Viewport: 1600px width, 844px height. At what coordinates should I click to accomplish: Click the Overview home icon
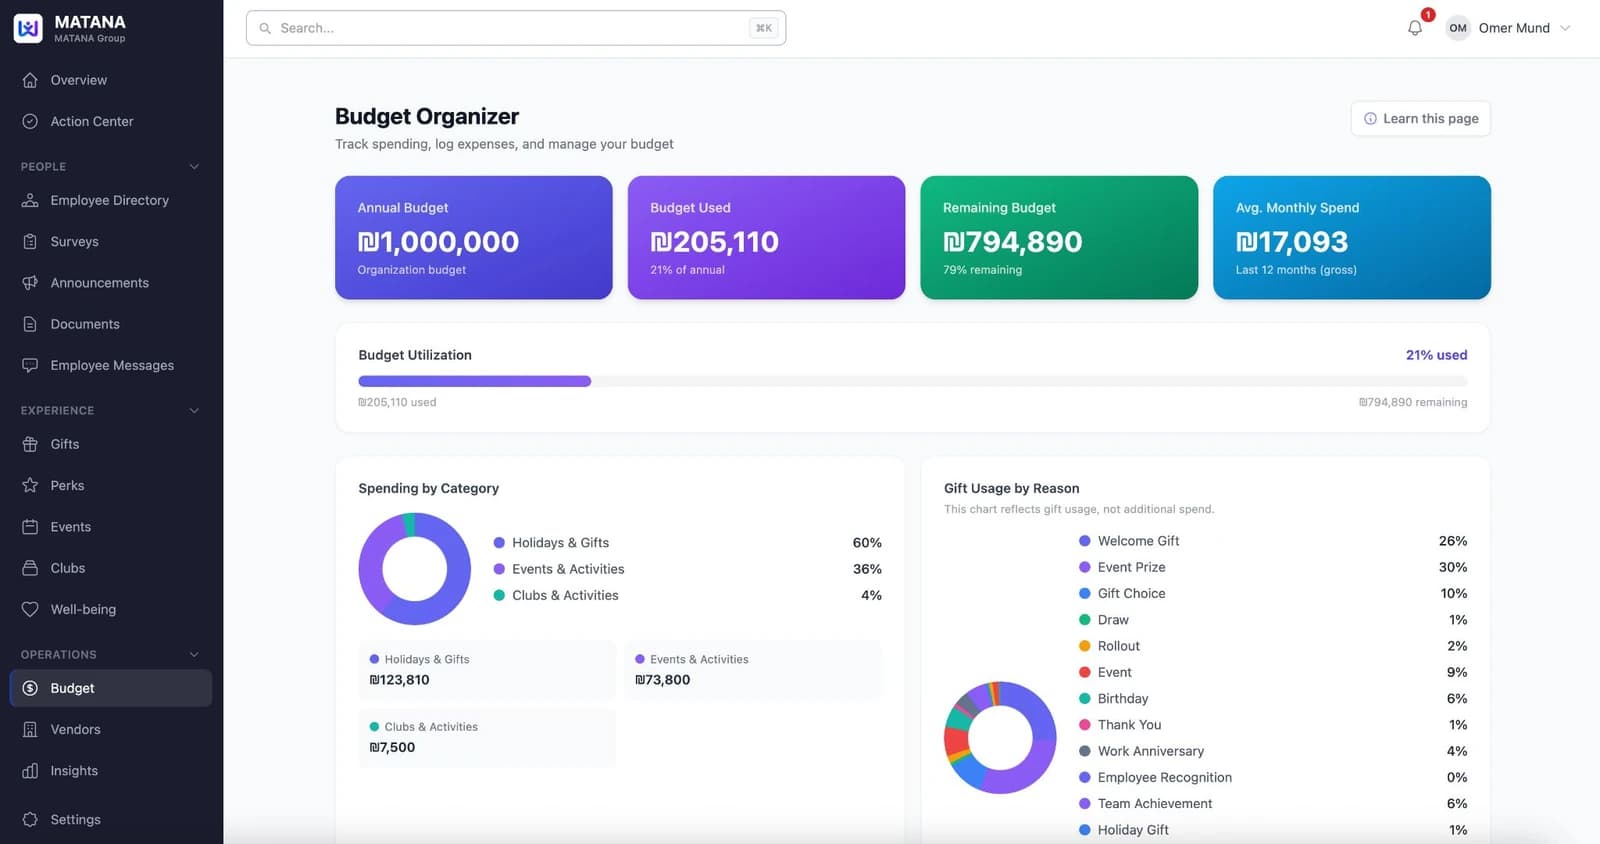point(30,80)
